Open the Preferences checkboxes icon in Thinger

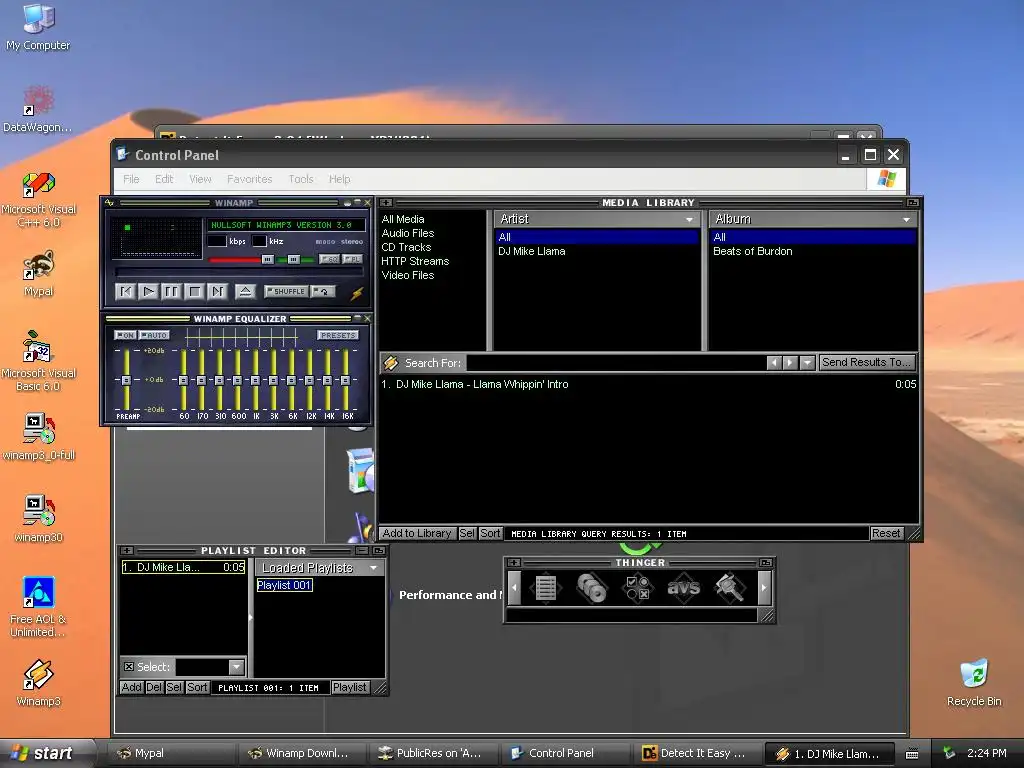(x=637, y=588)
